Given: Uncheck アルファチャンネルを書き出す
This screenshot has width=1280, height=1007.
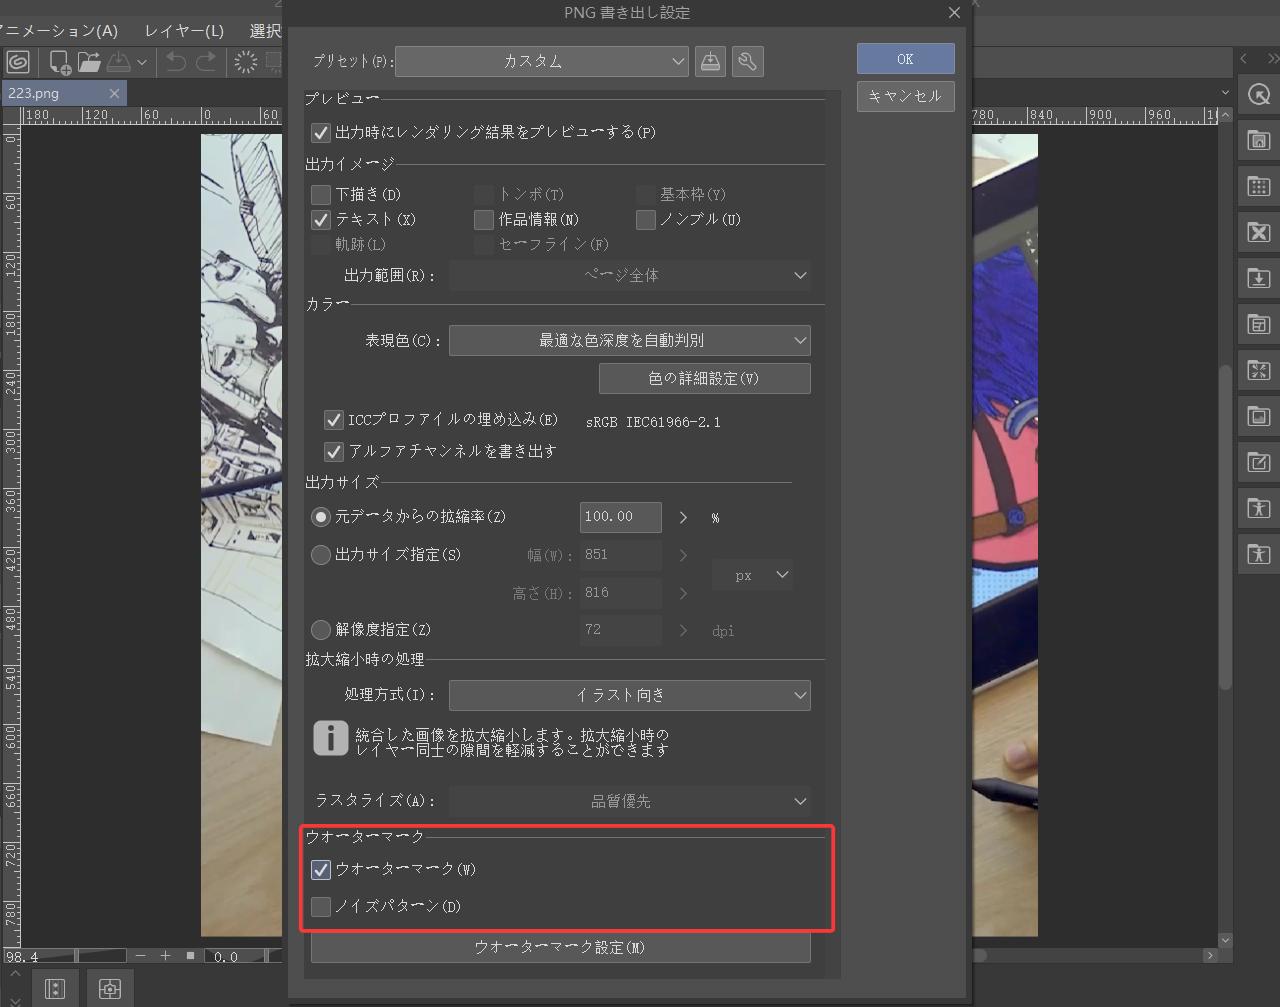Looking at the screenshot, I should pyautogui.click(x=334, y=452).
